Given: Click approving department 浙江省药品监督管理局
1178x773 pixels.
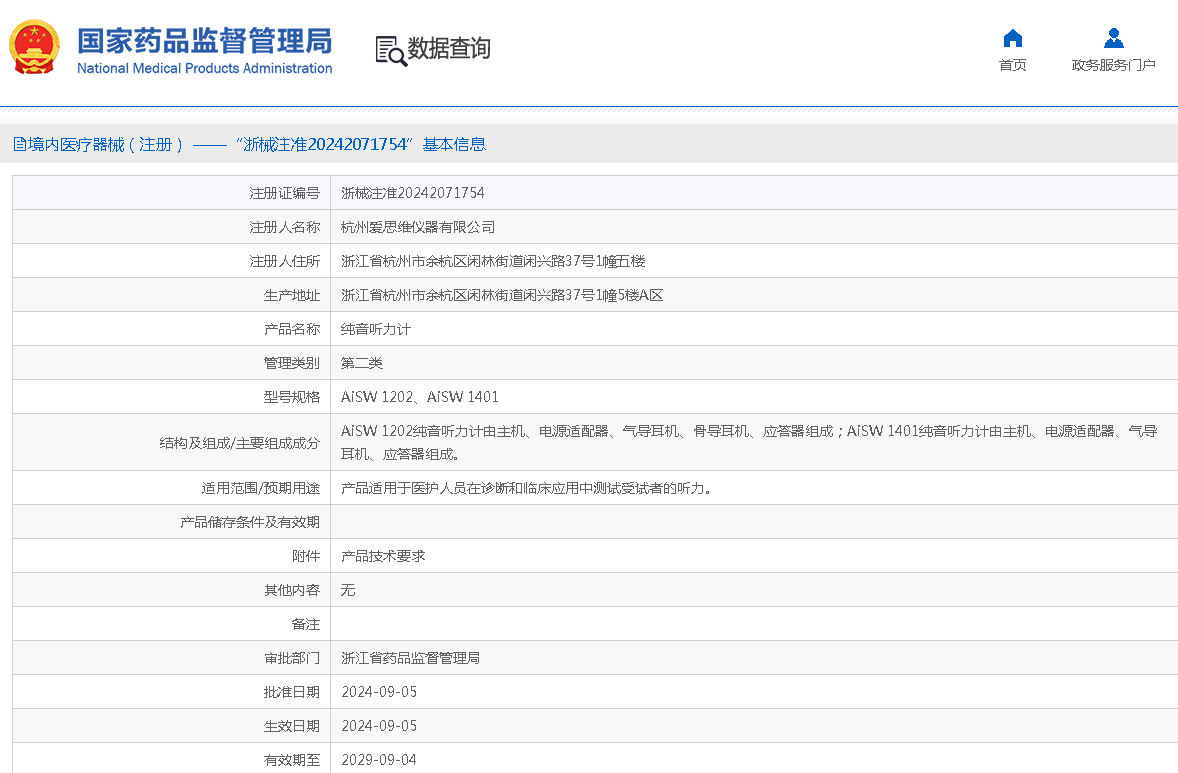Looking at the screenshot, I should pos(410,658).
